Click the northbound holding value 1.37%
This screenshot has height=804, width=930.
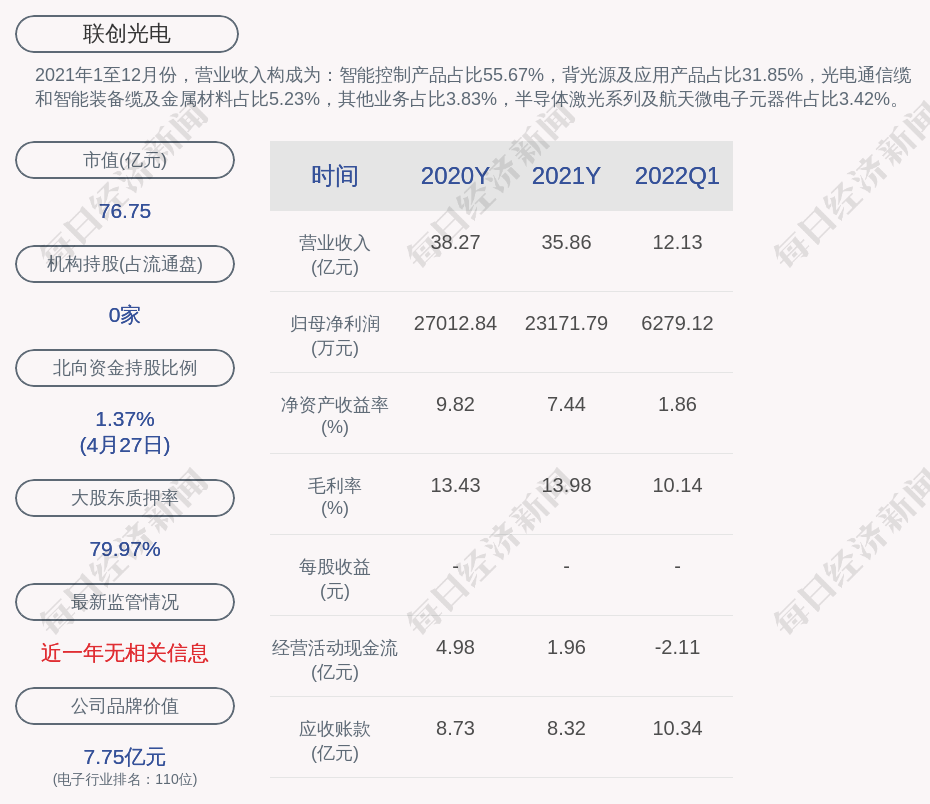(125, 419)
